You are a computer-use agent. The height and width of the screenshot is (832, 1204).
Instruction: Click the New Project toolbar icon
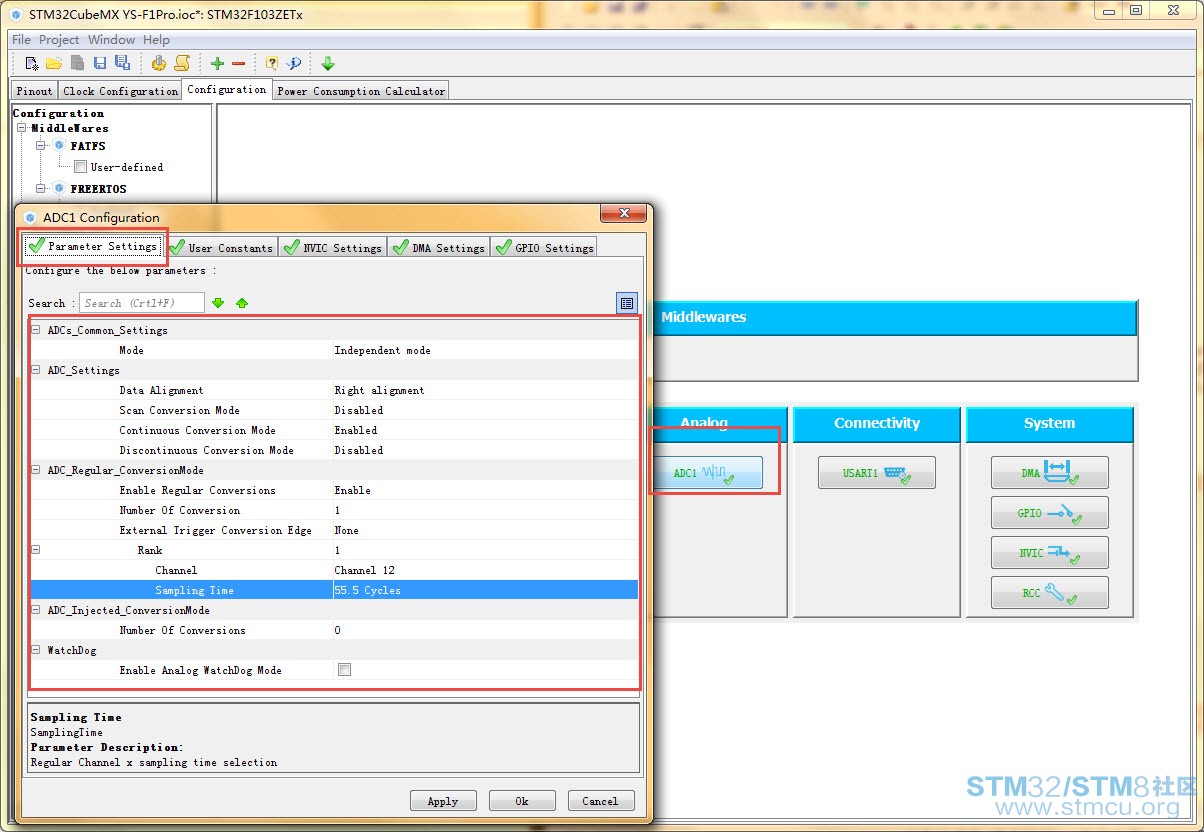tap(32, 63)
